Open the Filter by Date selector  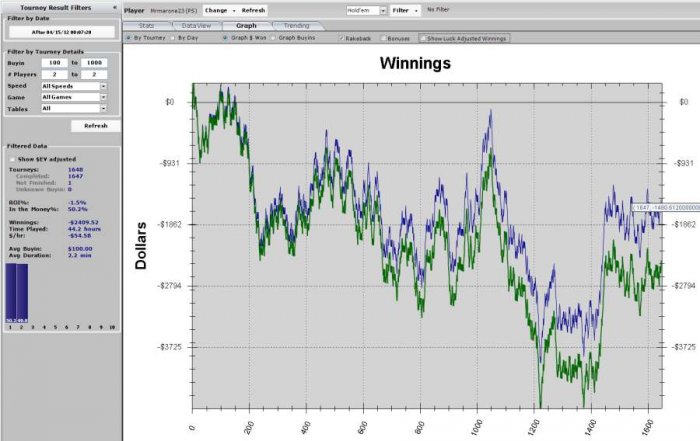[x=62, y=32]
